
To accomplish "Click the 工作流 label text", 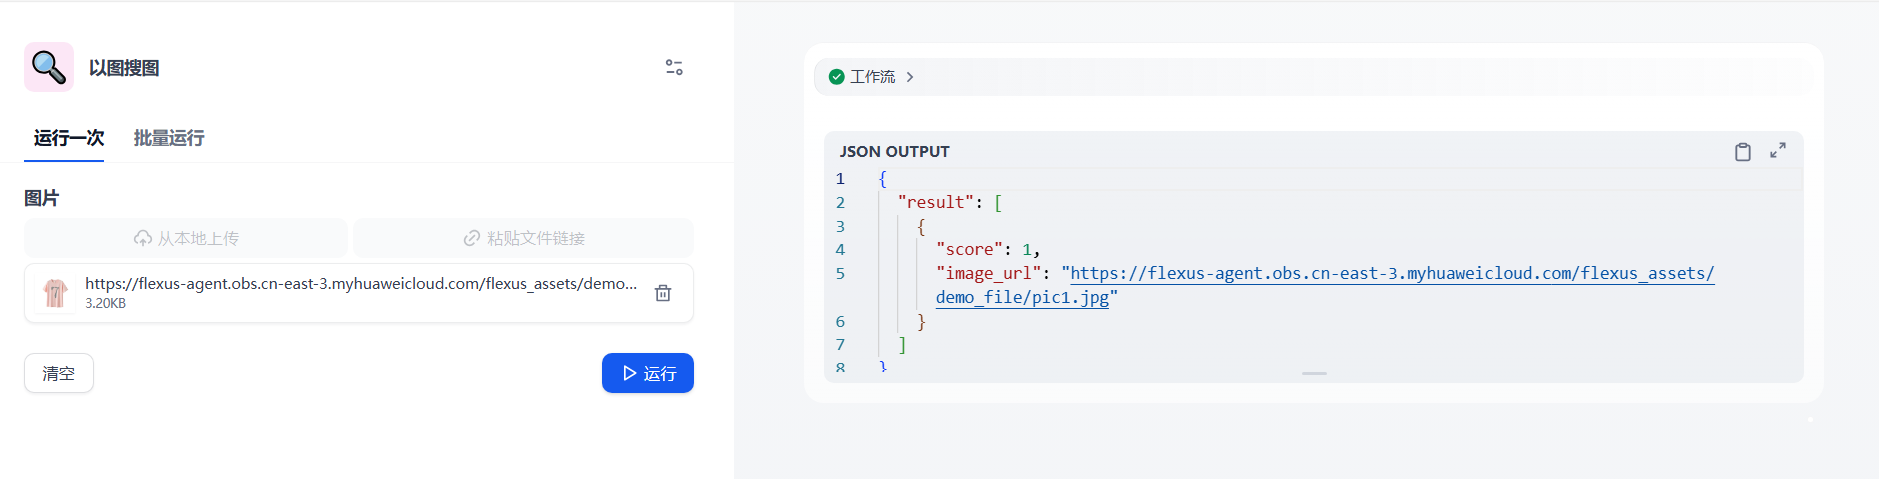I will coord(872,77).
